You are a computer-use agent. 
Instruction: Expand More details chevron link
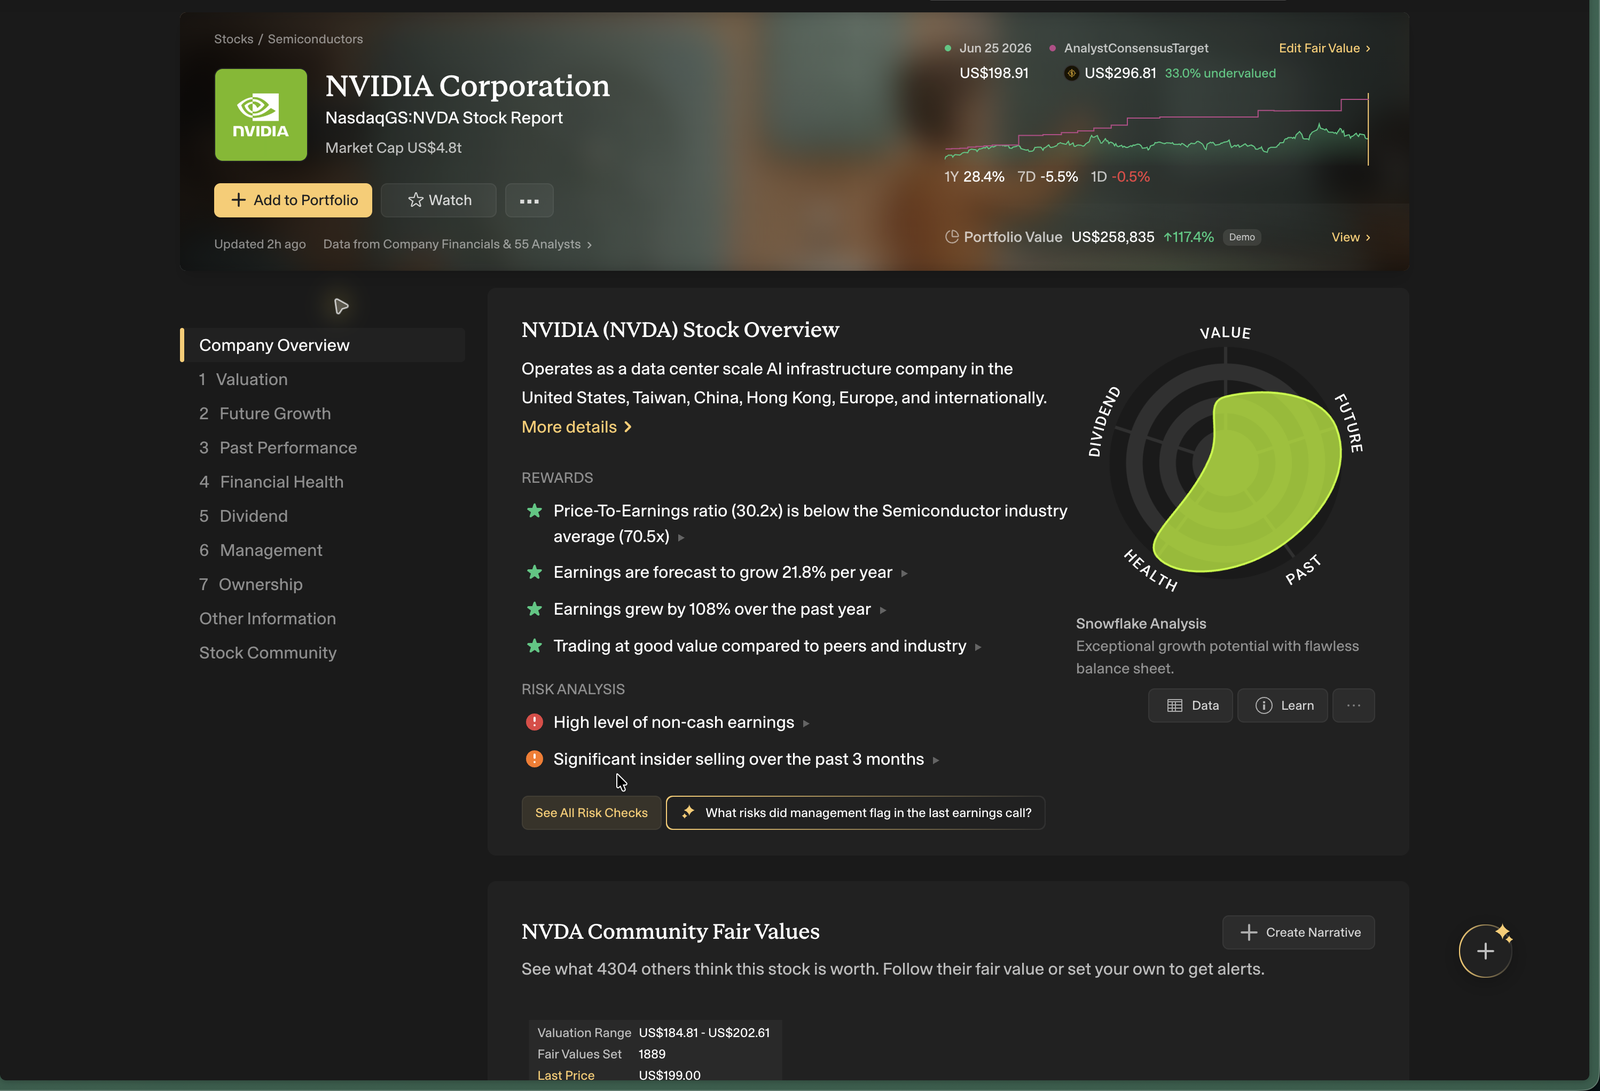tap(577, 427)
